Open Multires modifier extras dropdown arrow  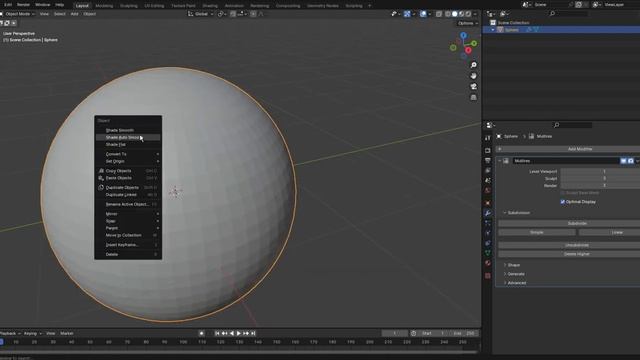click(x=637, y=161)
